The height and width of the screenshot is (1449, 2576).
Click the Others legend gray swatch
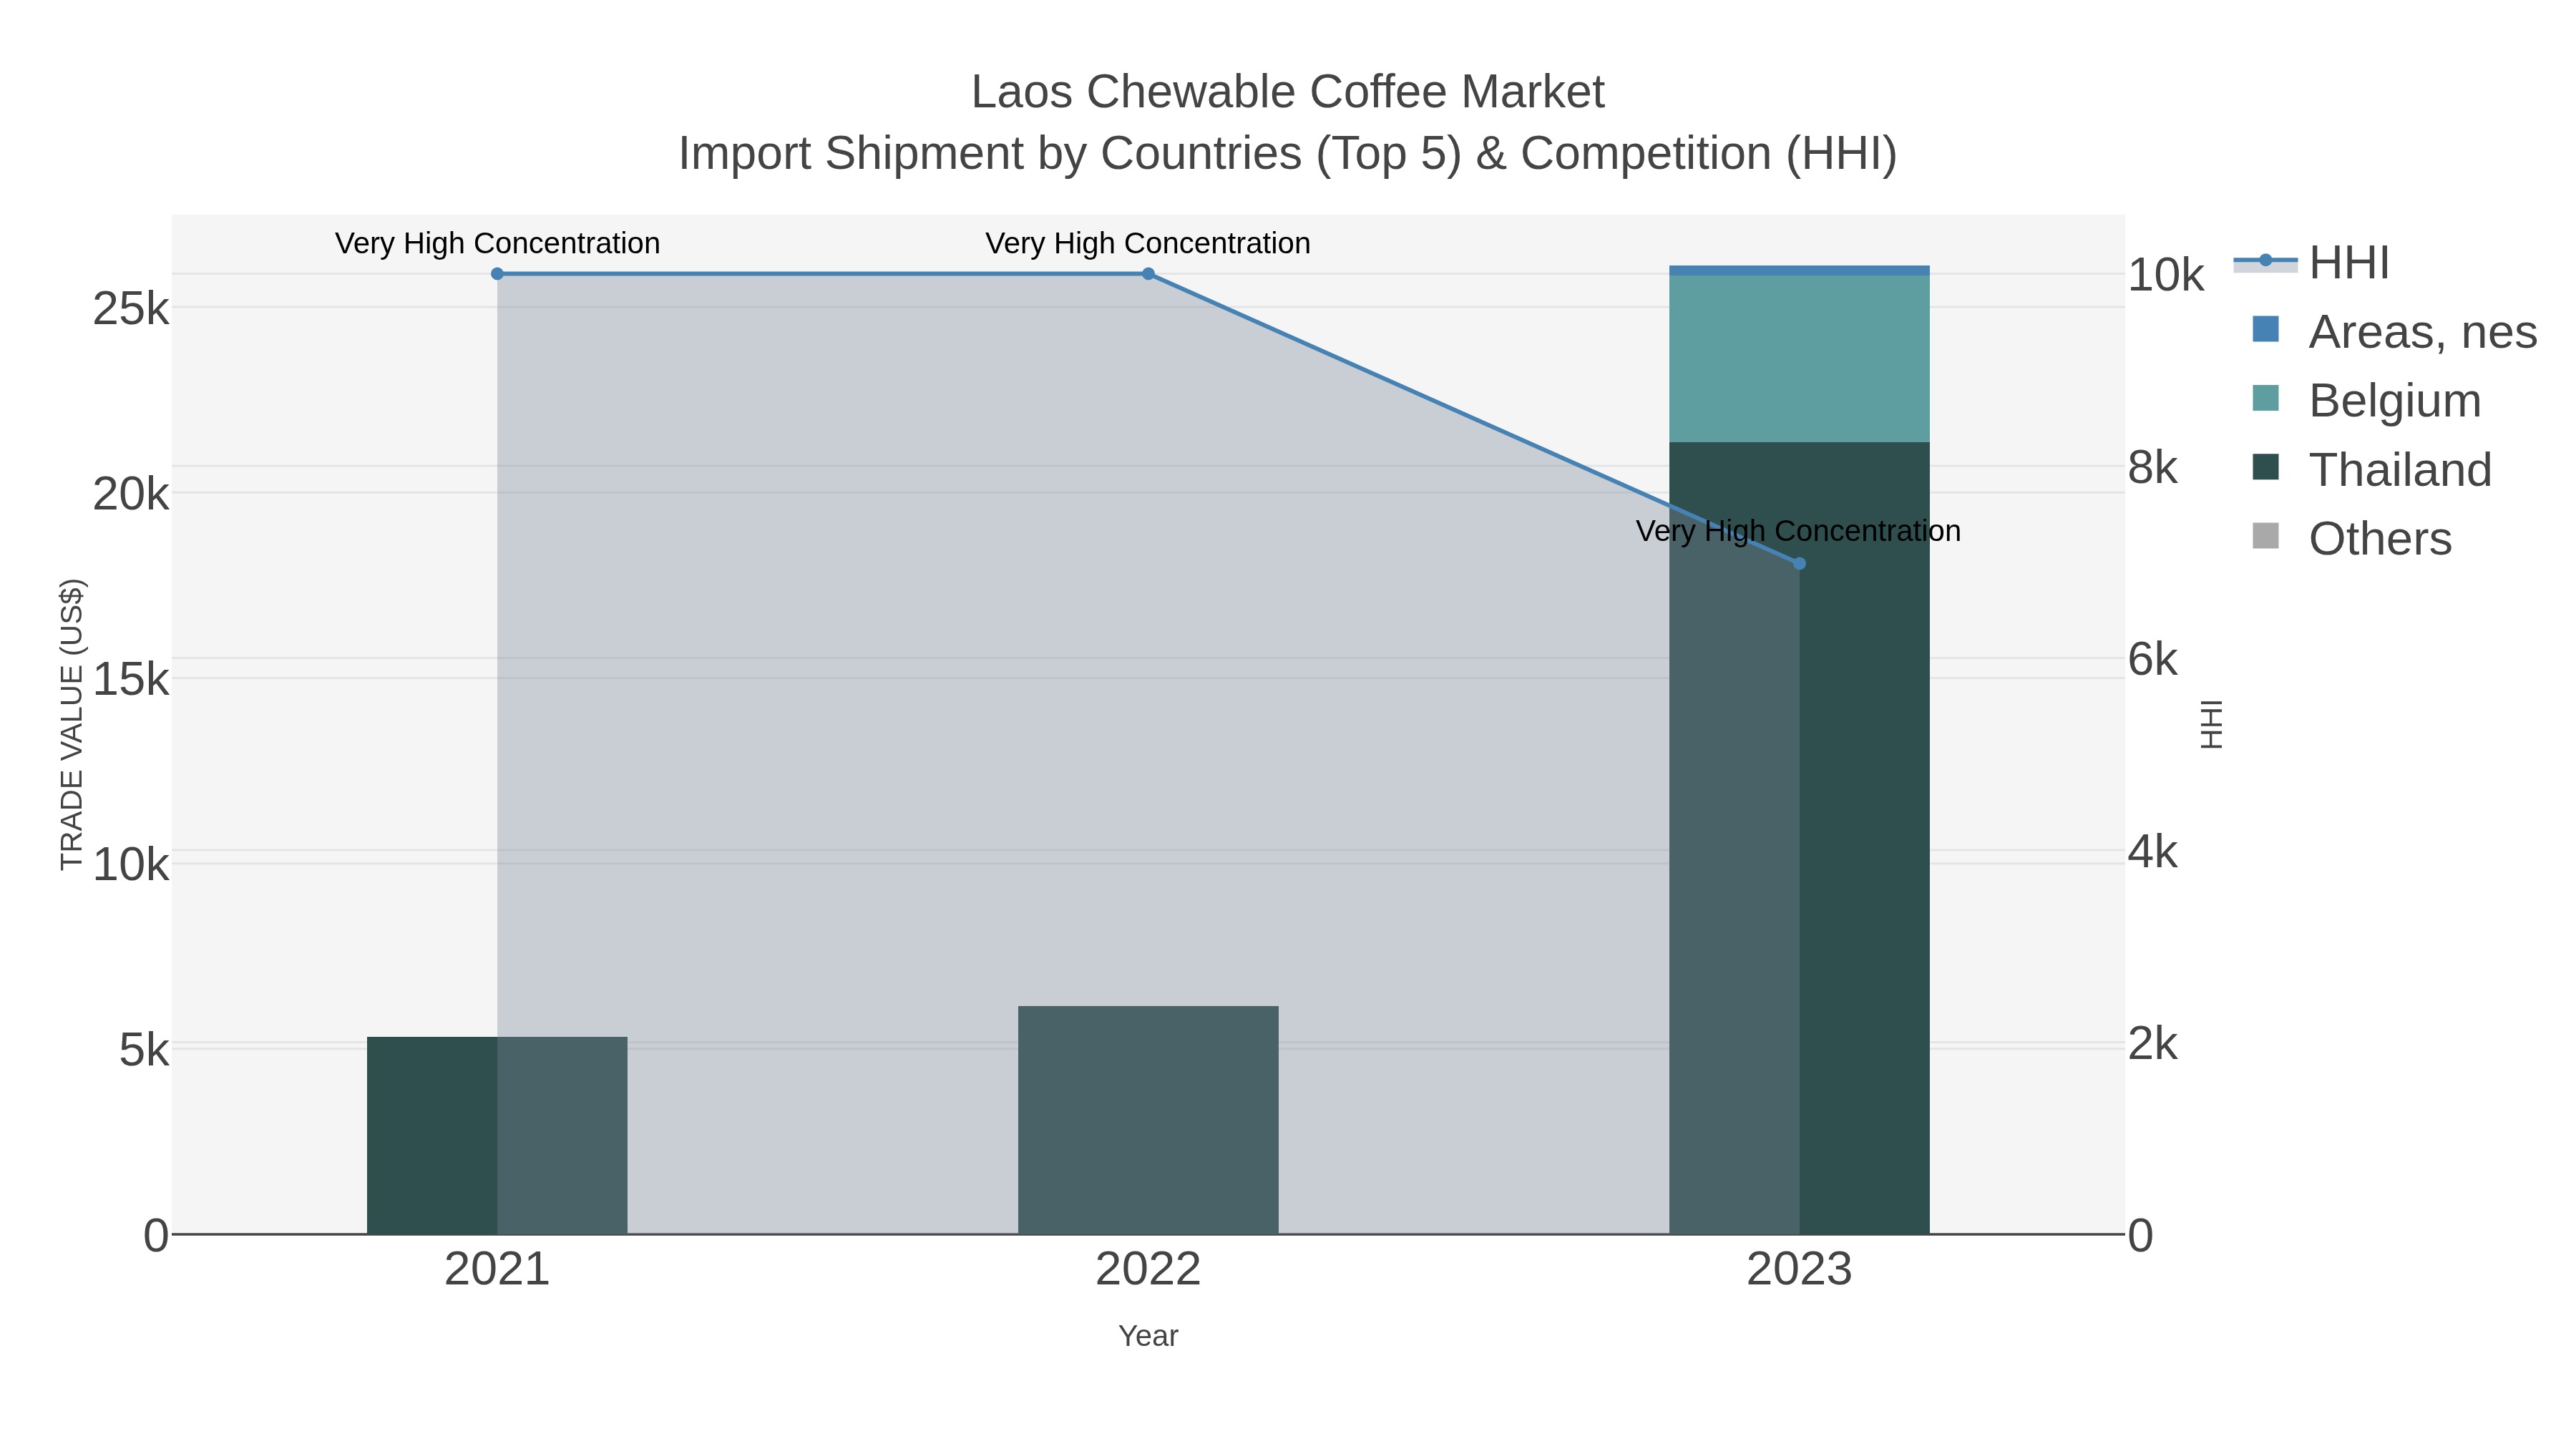point(2265,536)
